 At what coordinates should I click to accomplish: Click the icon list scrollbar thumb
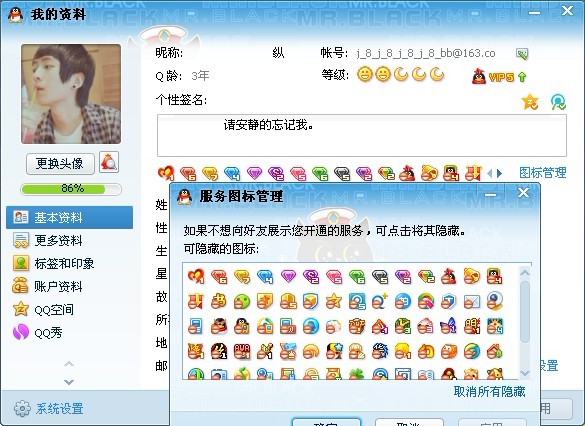click(x=525, y=311)
